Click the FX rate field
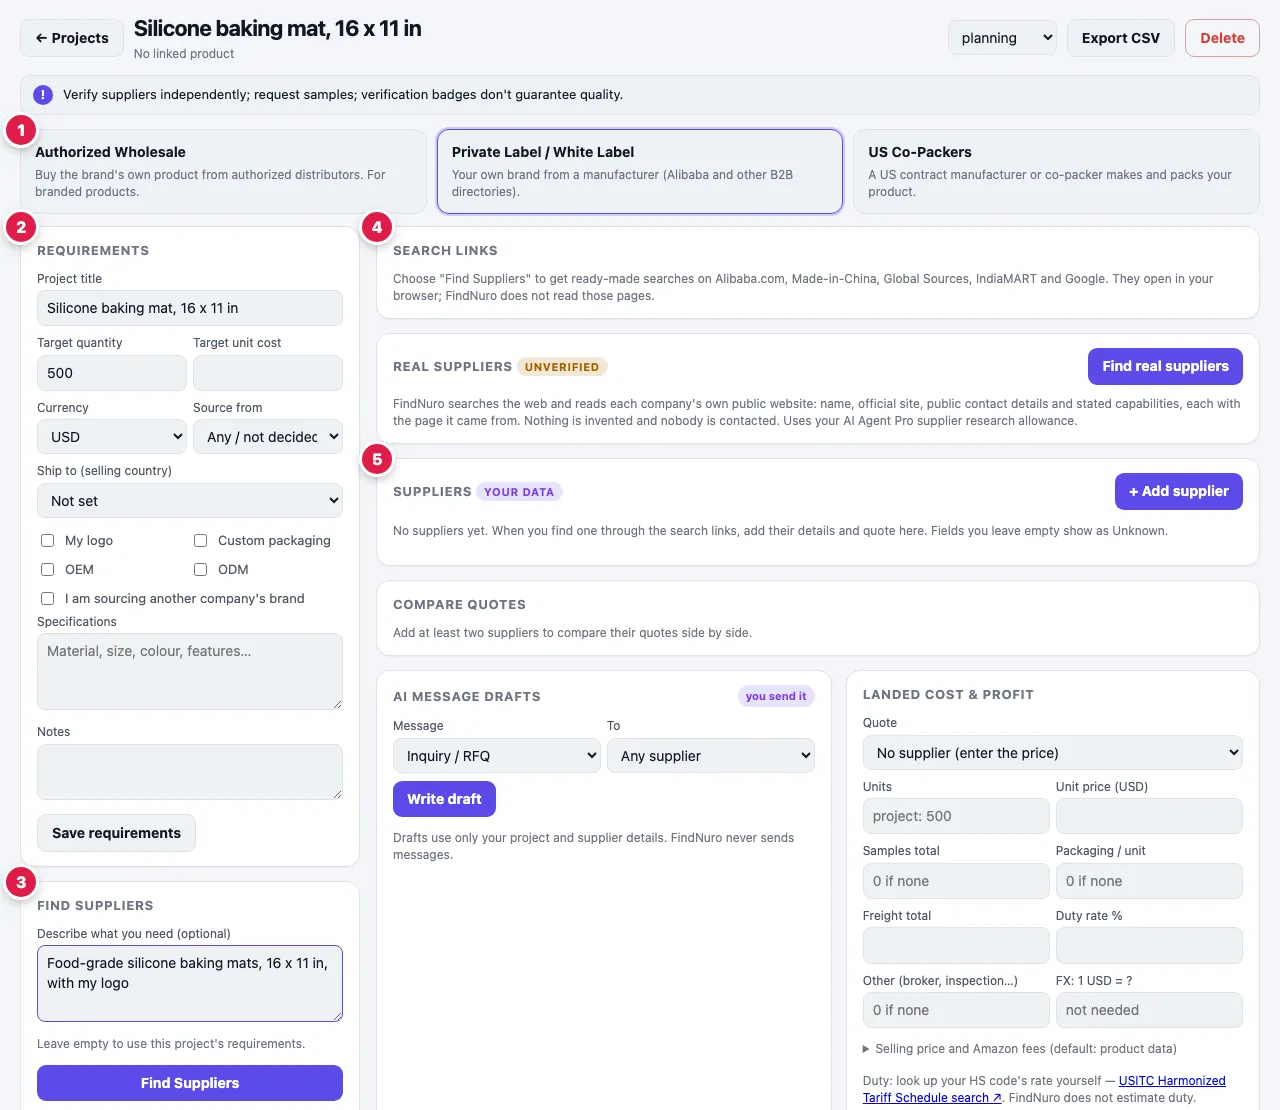Viewport: 1280px width, 1110px height. click(x=1149, y=1010)
